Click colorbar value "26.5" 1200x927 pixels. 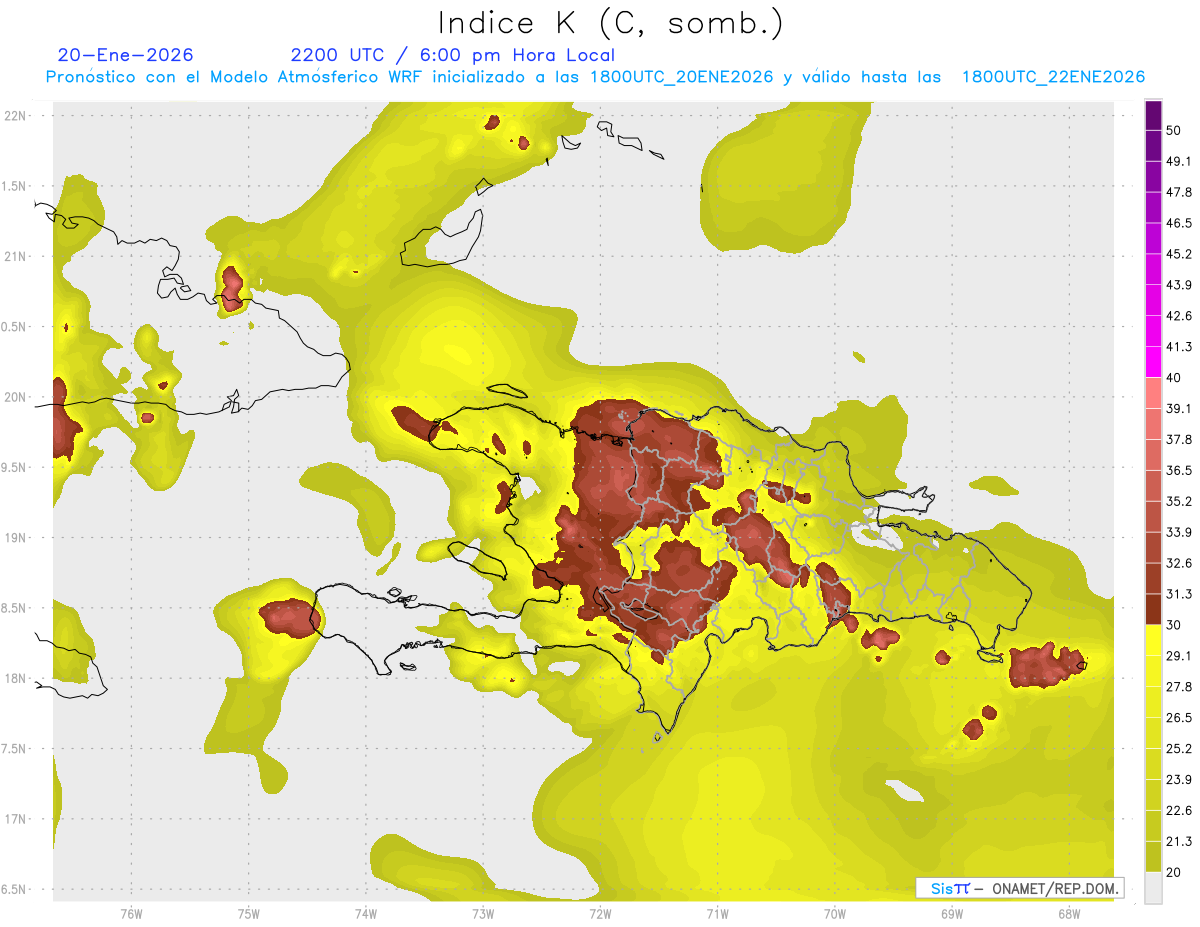(x=1179, y=717)
